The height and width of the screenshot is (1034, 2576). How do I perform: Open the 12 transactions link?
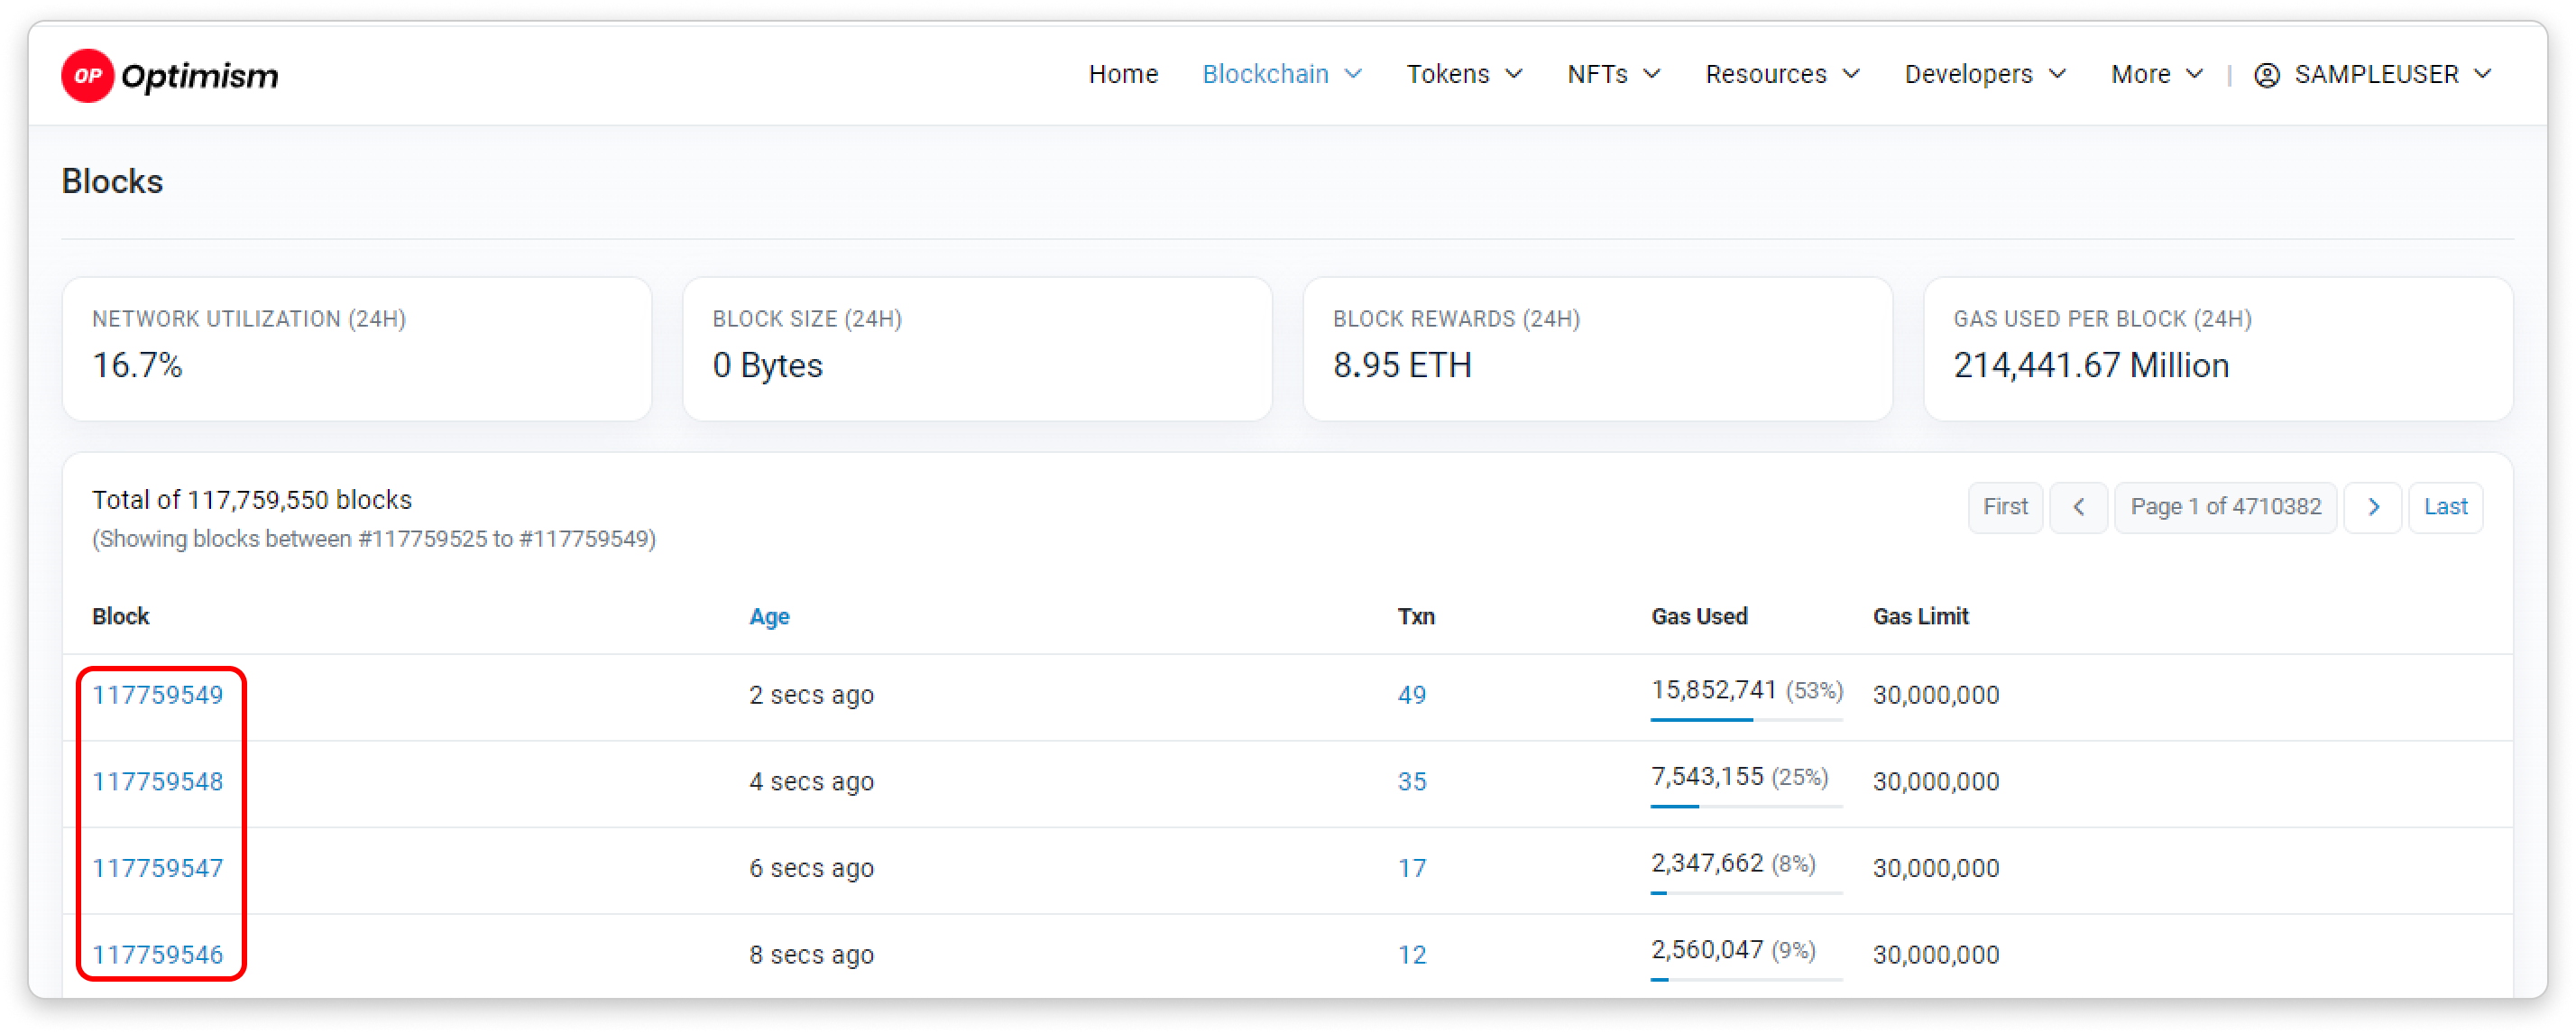(x=1411, y=955)
